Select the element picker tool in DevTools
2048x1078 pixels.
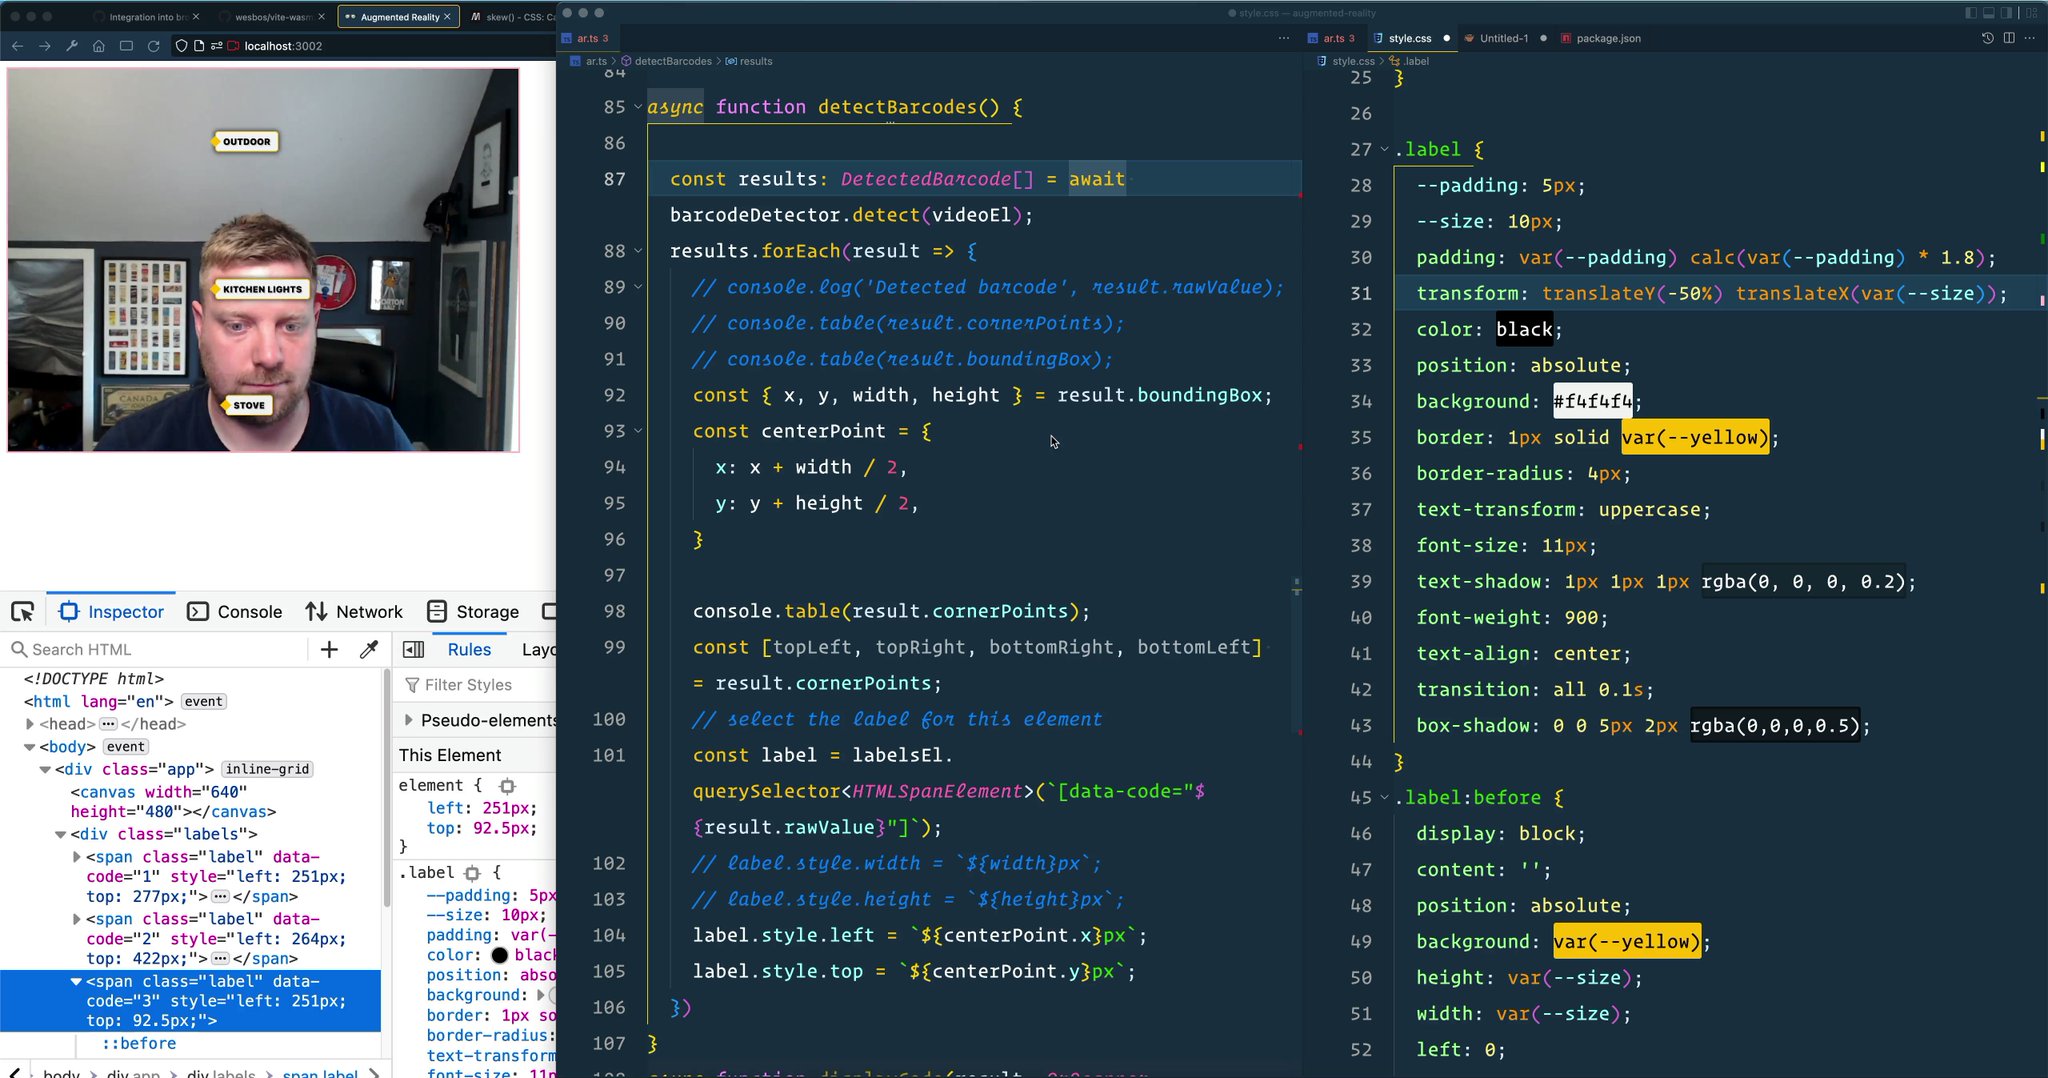pyautogui.click(x=23, y=611)
